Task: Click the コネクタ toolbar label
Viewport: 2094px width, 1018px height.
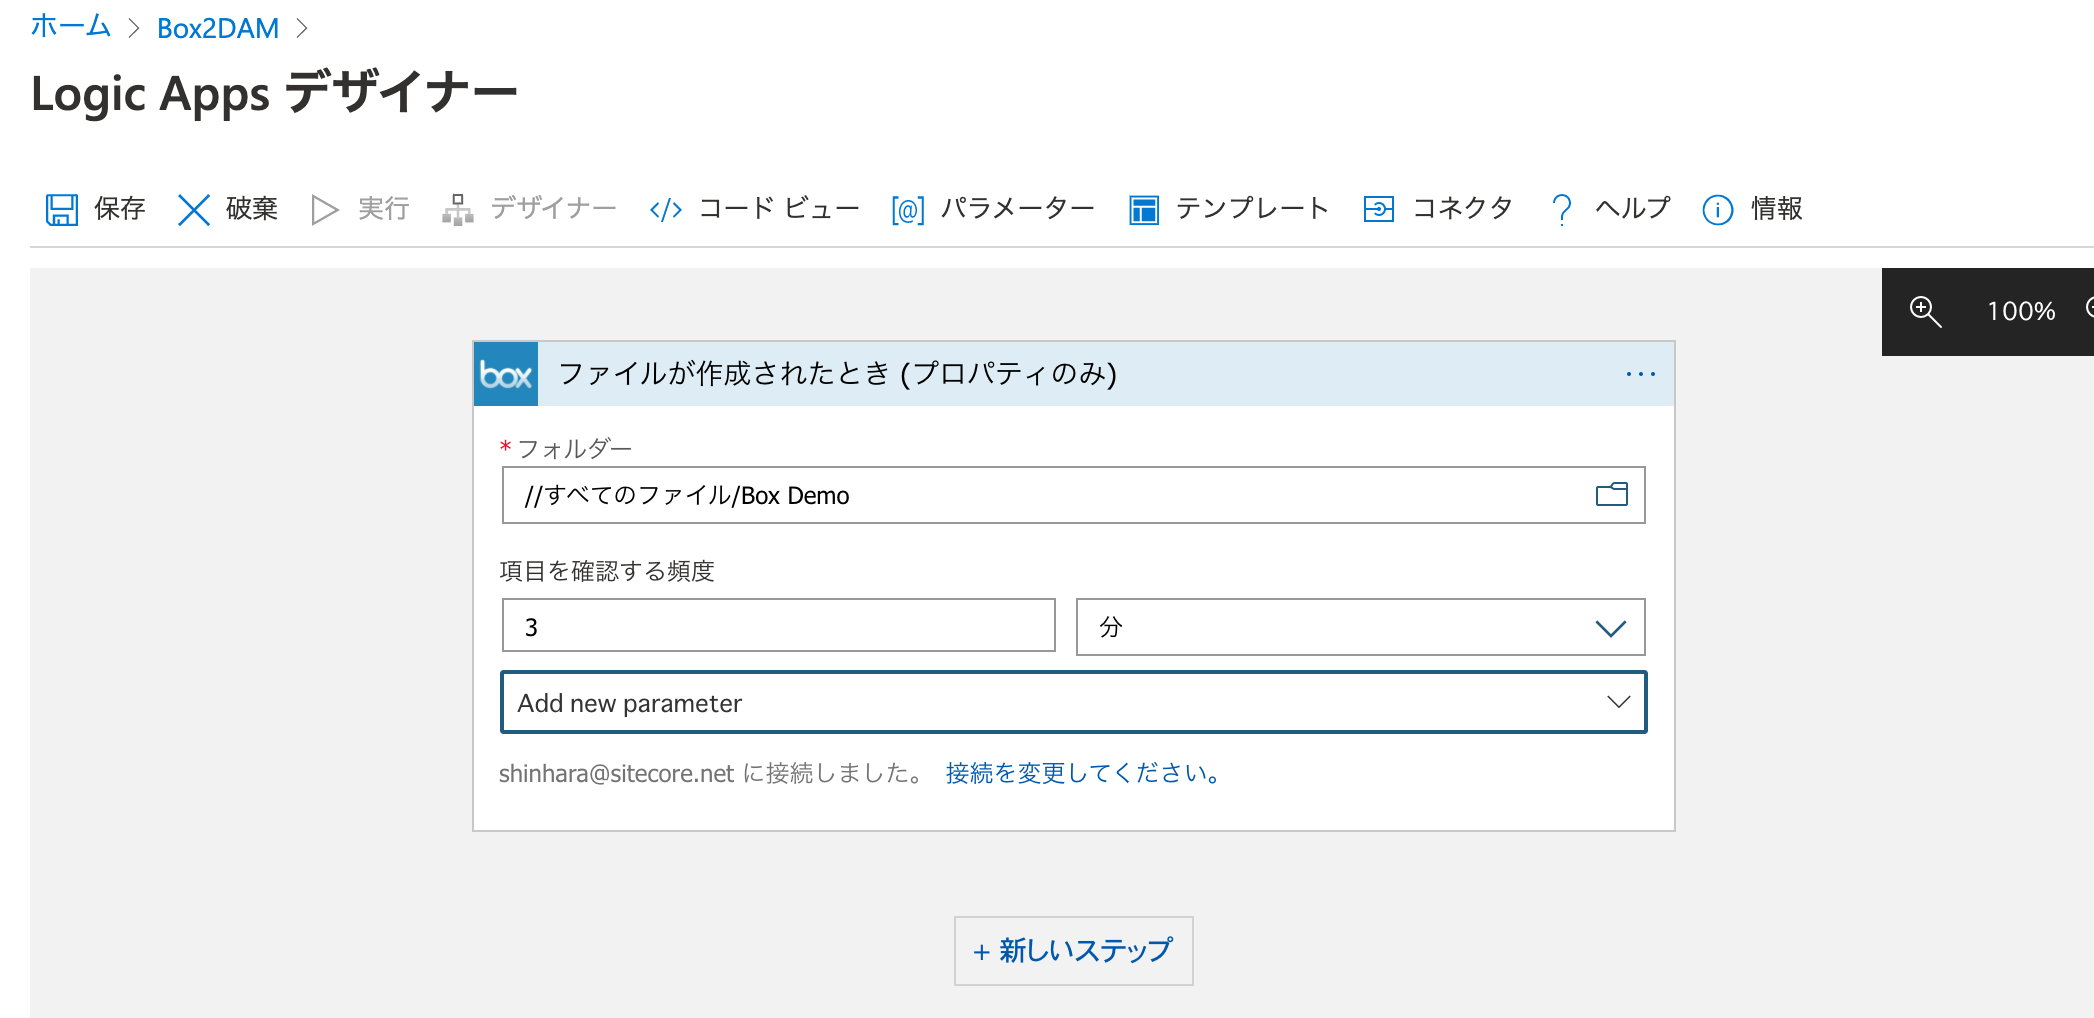Action: pyautogui.click(x=1463, y=208)
